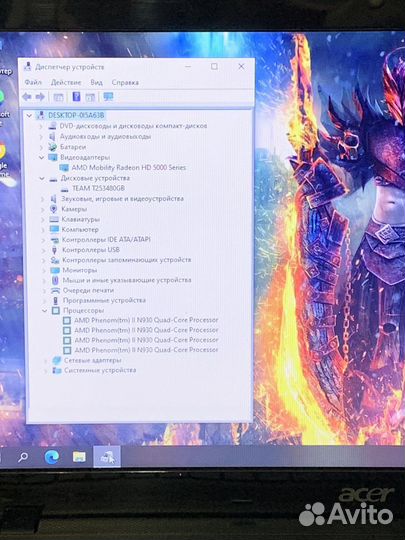Click the Батареи battery icon
Screen dimensions: 405x540
(53, 147)
